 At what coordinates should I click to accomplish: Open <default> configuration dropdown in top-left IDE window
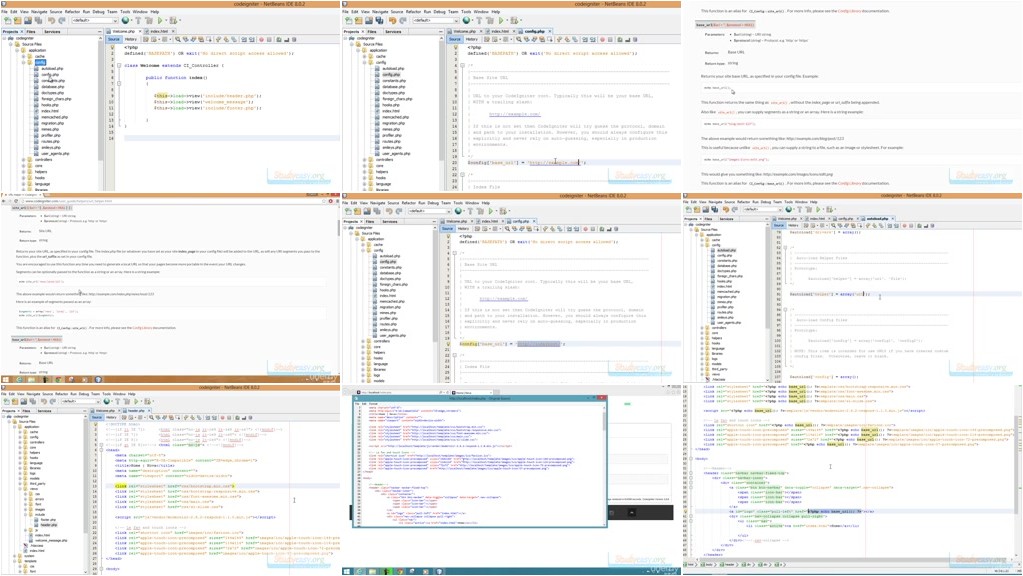(94, 20)
